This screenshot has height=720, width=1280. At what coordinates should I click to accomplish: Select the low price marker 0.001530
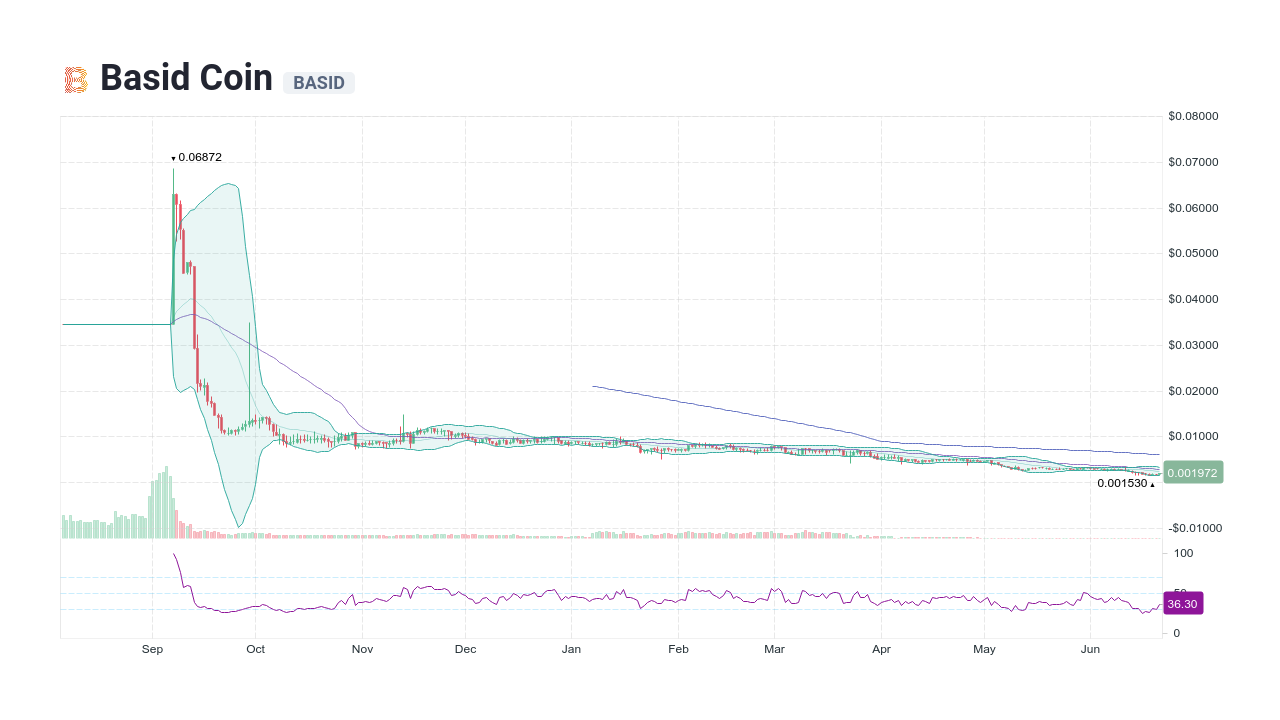[1122, 483]
